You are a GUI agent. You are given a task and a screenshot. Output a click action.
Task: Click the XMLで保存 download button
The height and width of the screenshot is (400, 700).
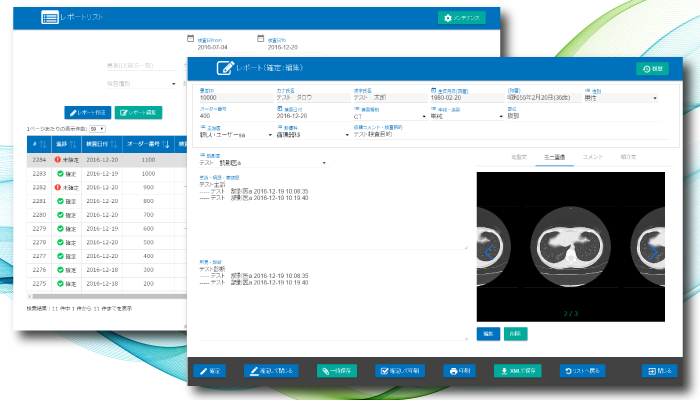tap(521, 371)
